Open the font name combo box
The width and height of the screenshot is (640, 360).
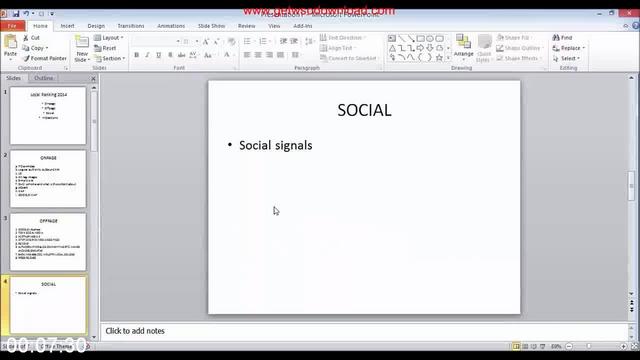tap(156, 42)
